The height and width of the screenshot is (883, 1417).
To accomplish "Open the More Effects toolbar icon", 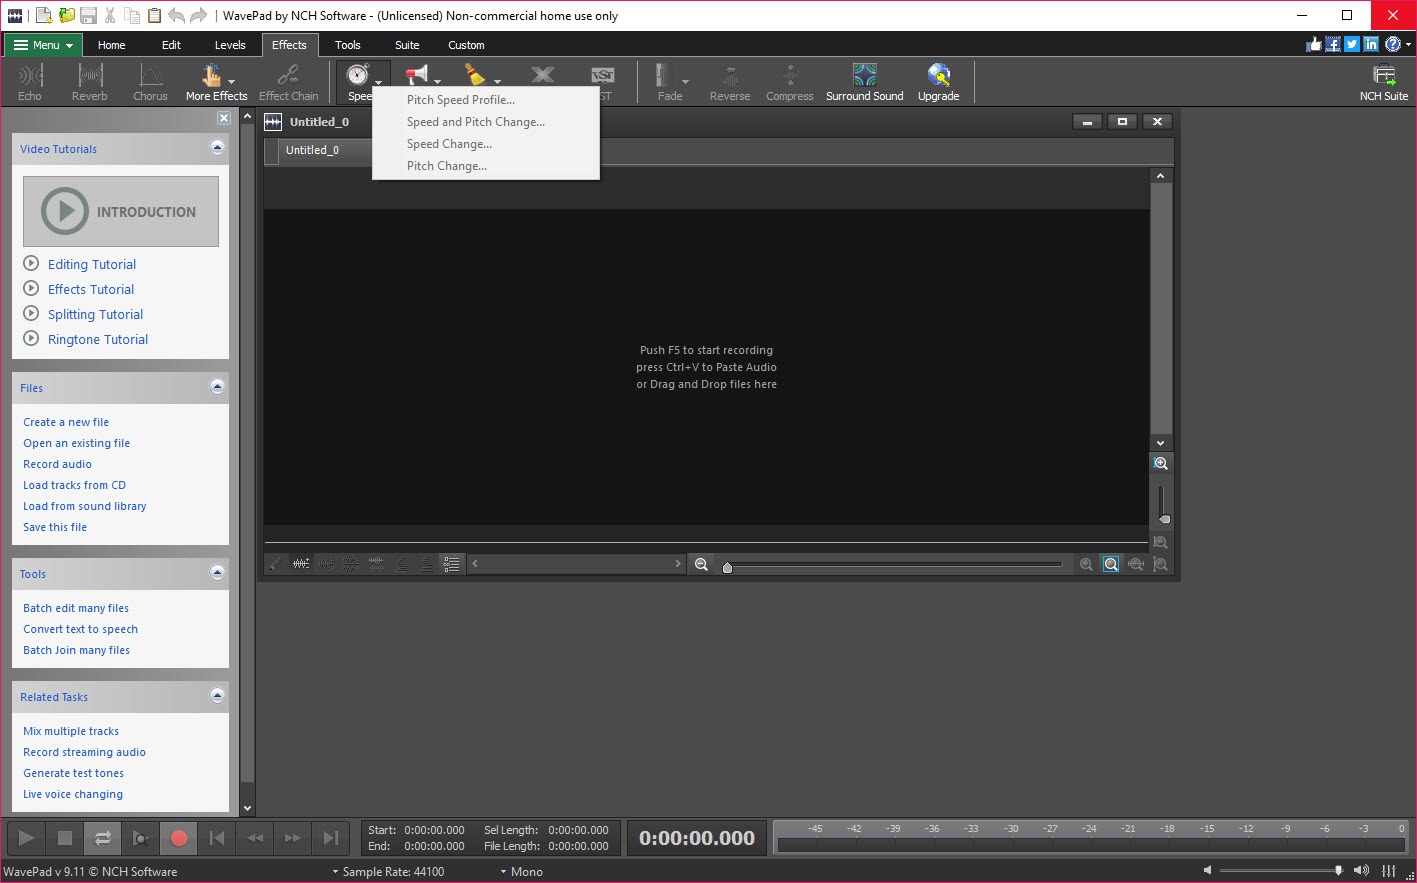I will (215, 82).
